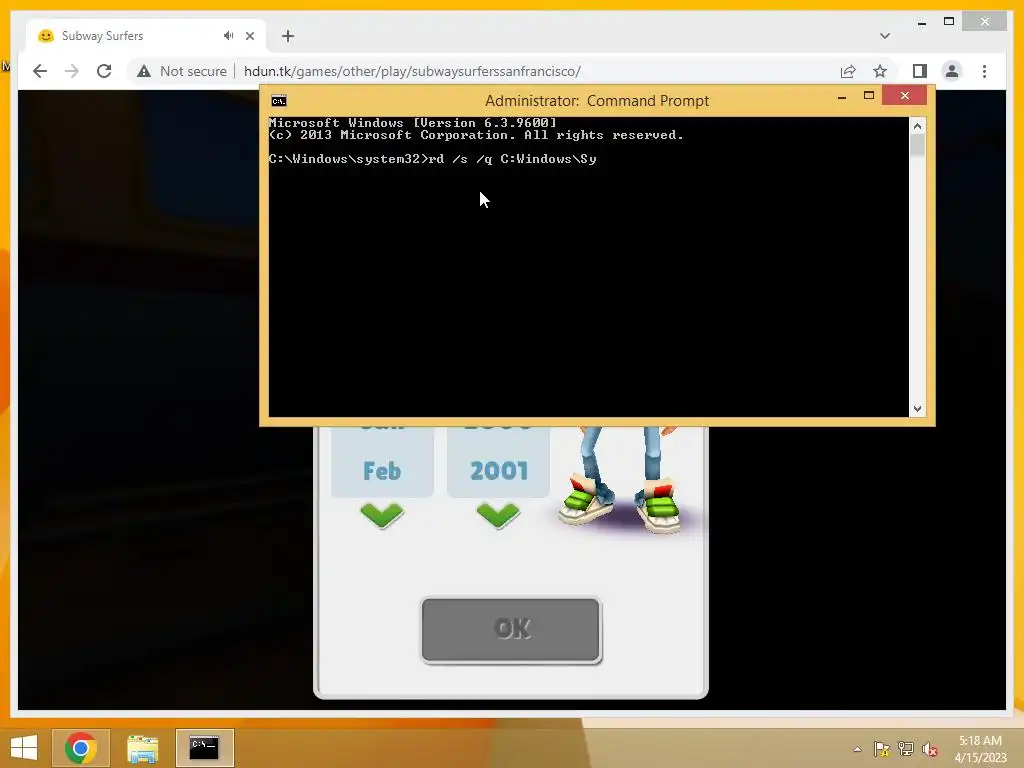Go back in Chrome browser
Image resolution: width=1024 pixels, height=768 pixels.
40,71
